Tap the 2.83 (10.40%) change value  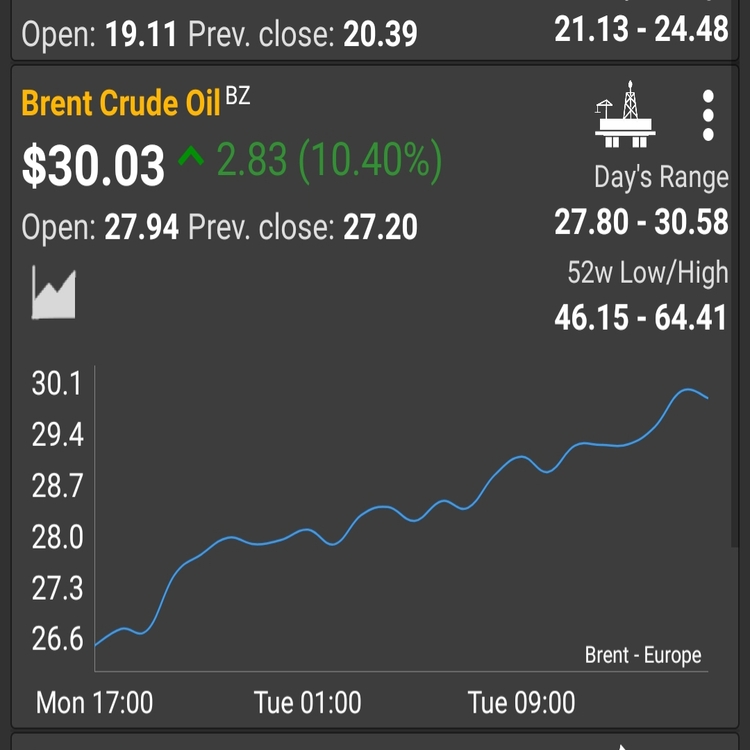point(330,161)
